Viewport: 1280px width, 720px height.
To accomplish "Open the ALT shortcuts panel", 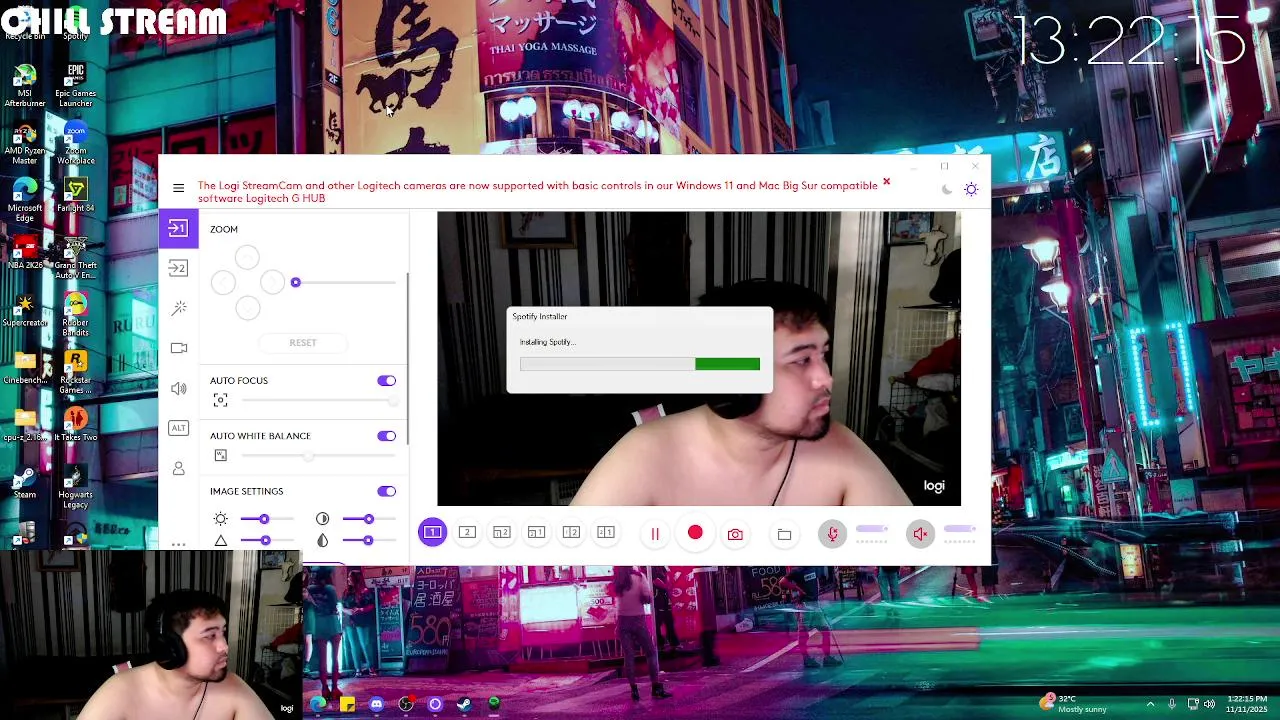I will [178, 428].
